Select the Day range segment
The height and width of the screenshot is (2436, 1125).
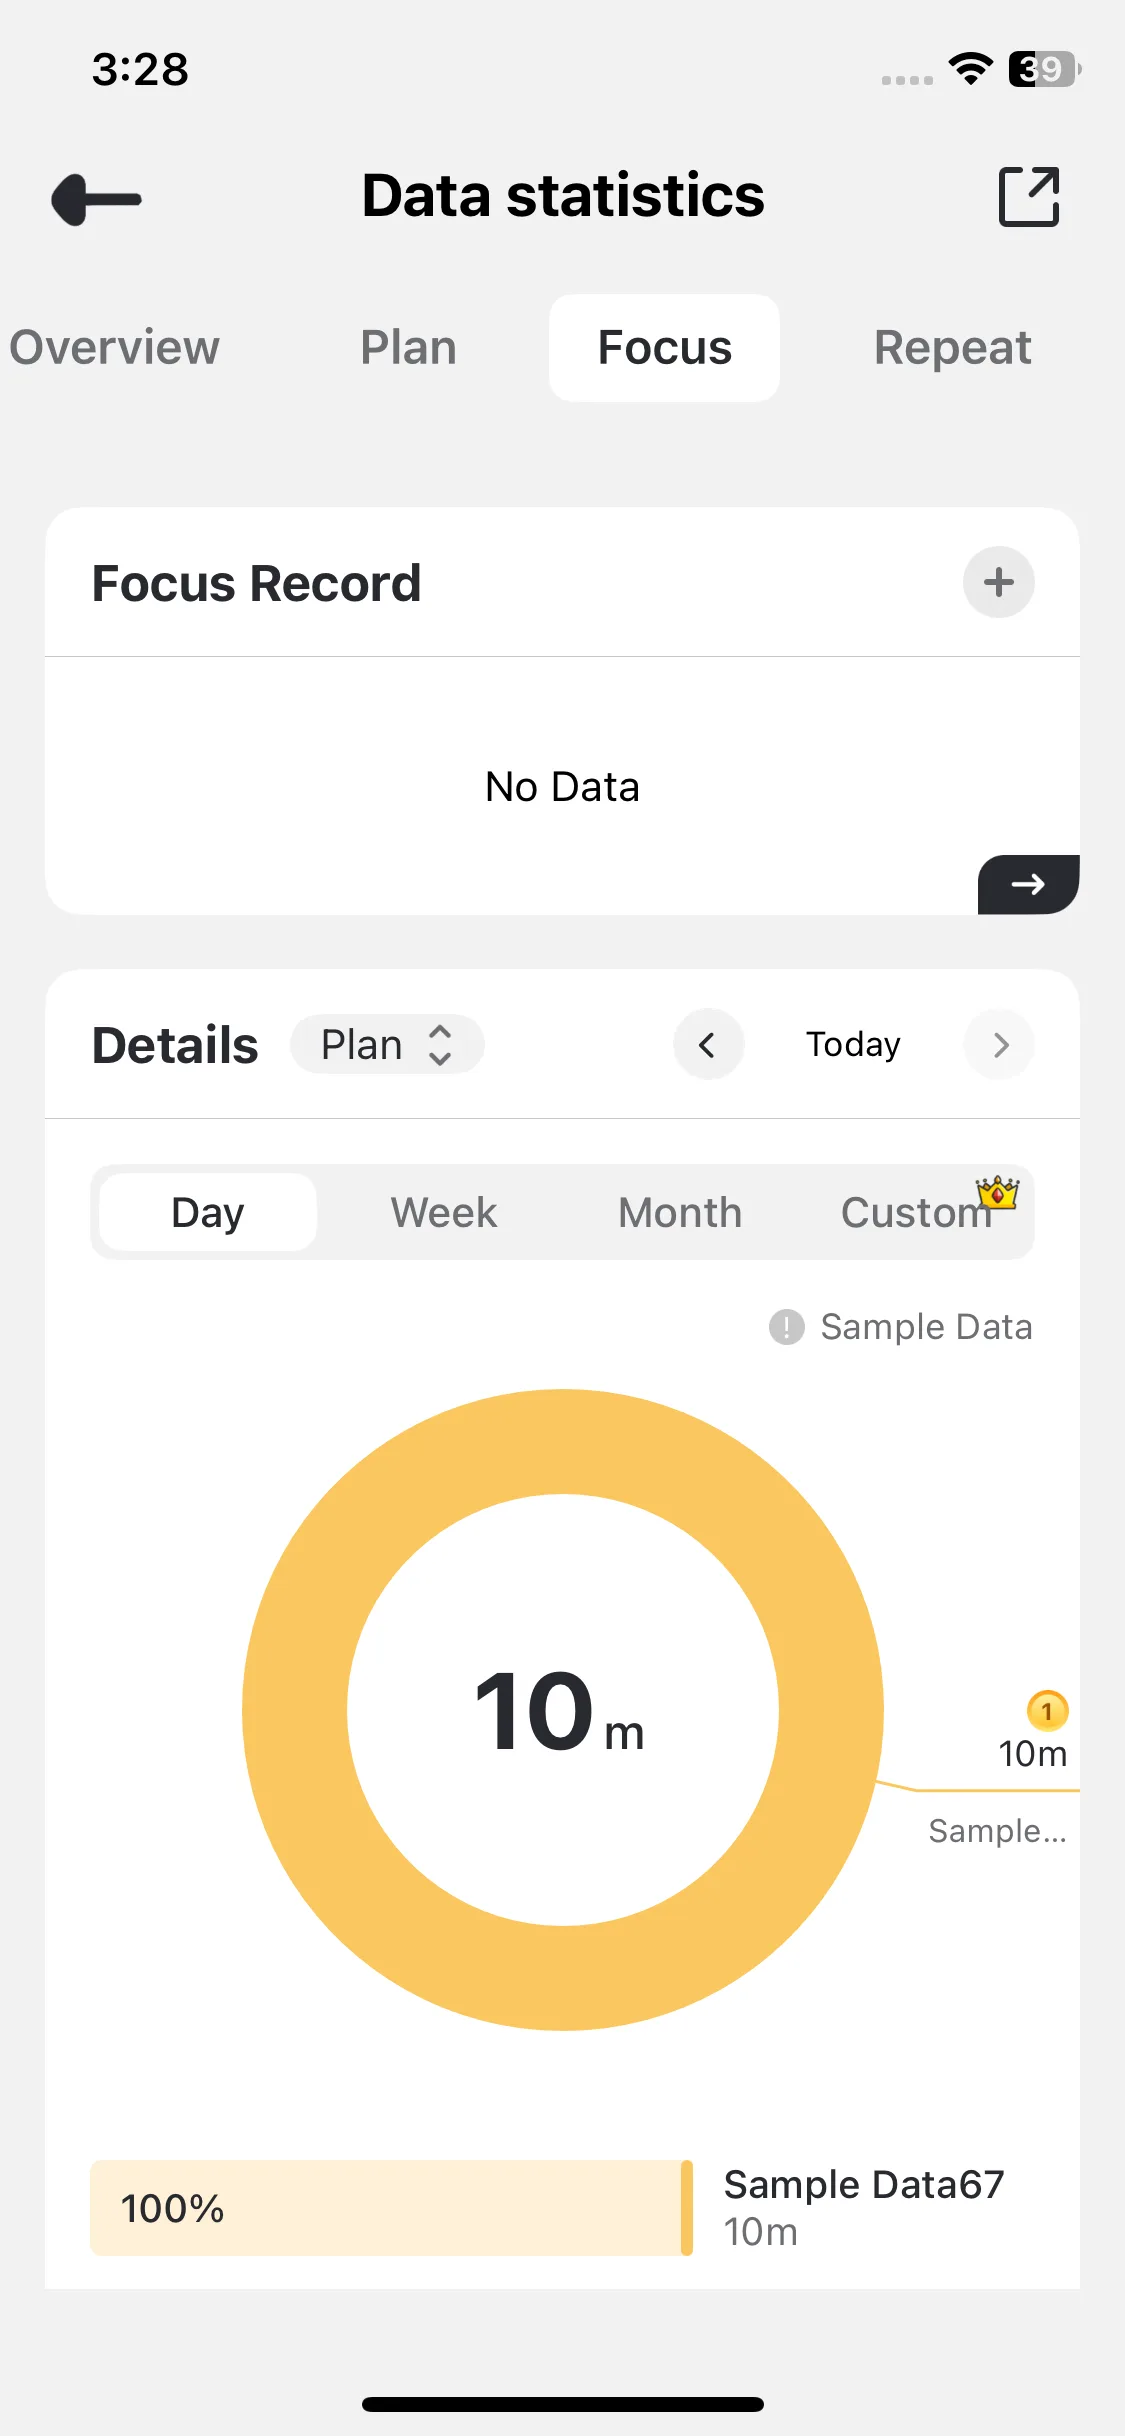pyautogui.click(x=208, y=1212)
